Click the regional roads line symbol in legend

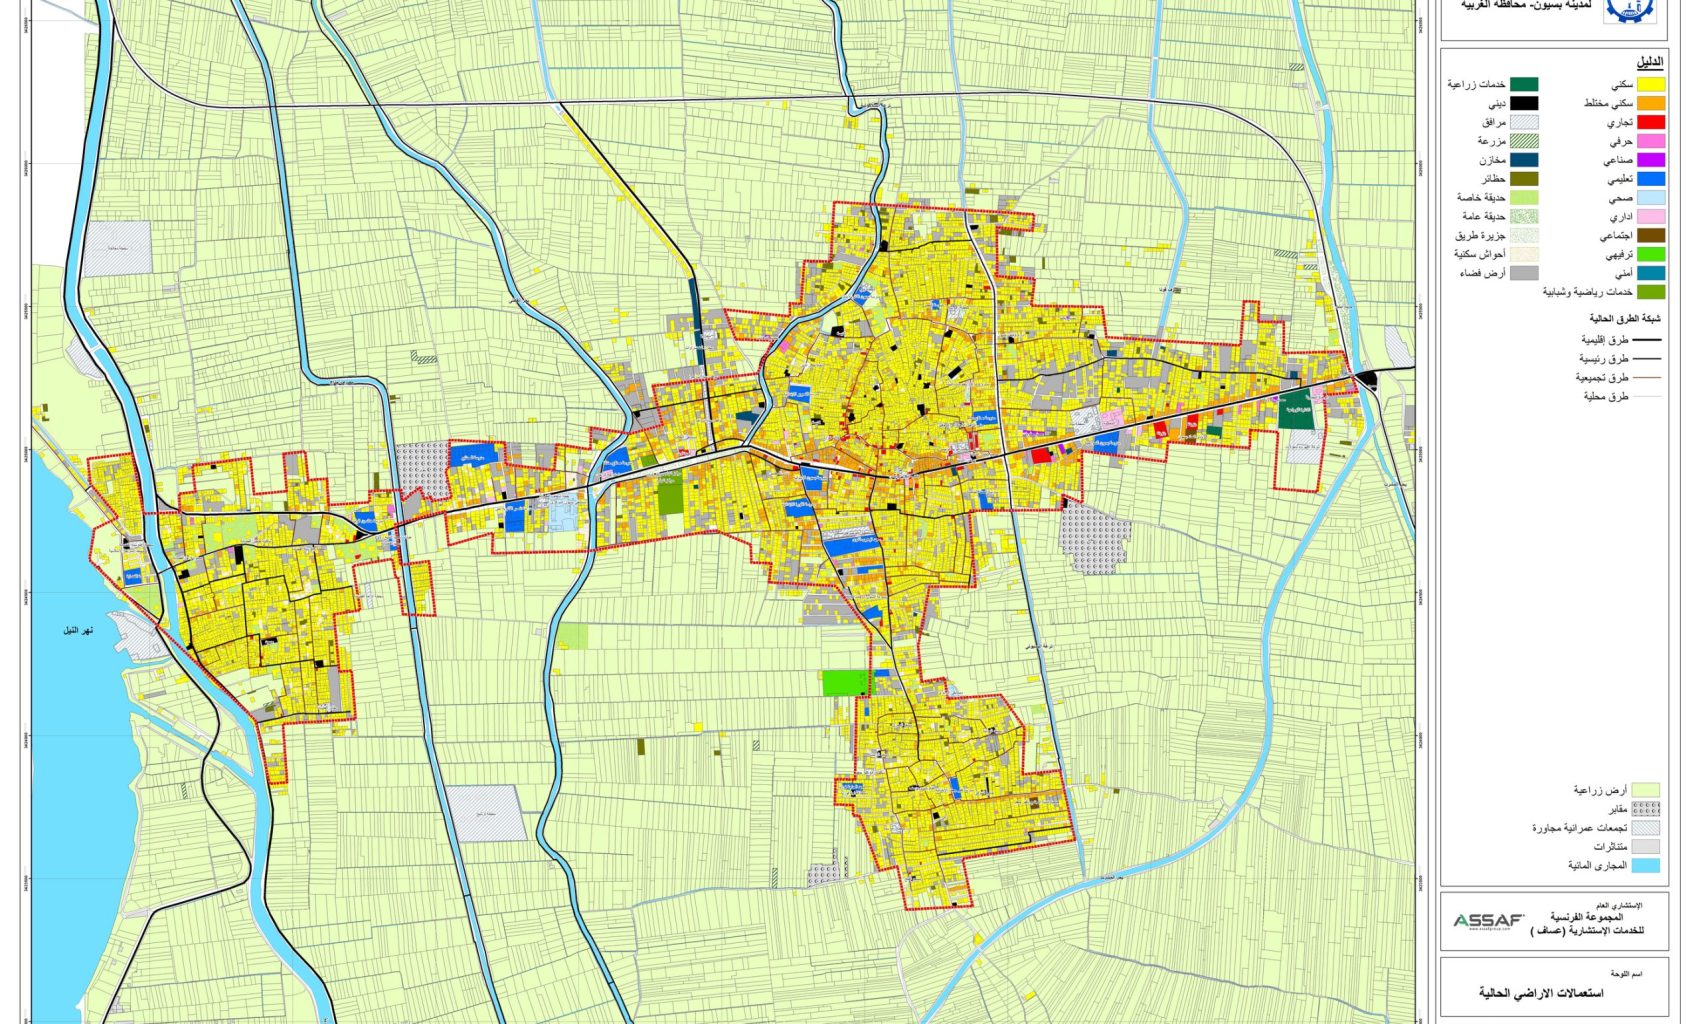click(1649, 340)
